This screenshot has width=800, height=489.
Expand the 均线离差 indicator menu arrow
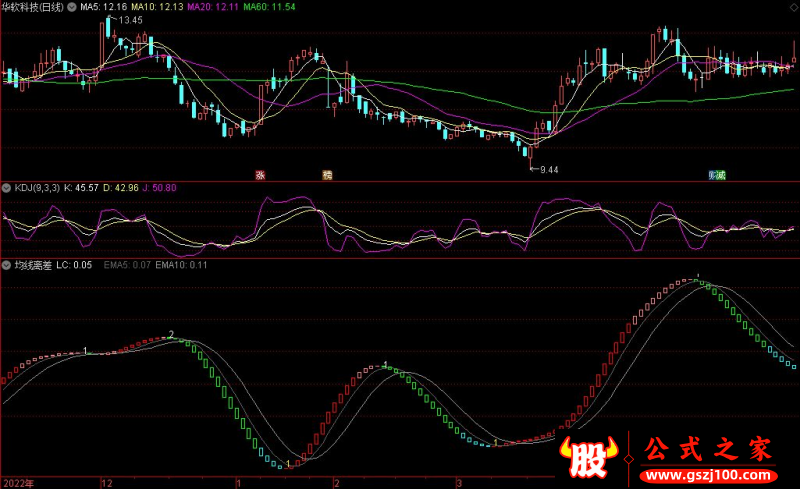pos(6,265)
